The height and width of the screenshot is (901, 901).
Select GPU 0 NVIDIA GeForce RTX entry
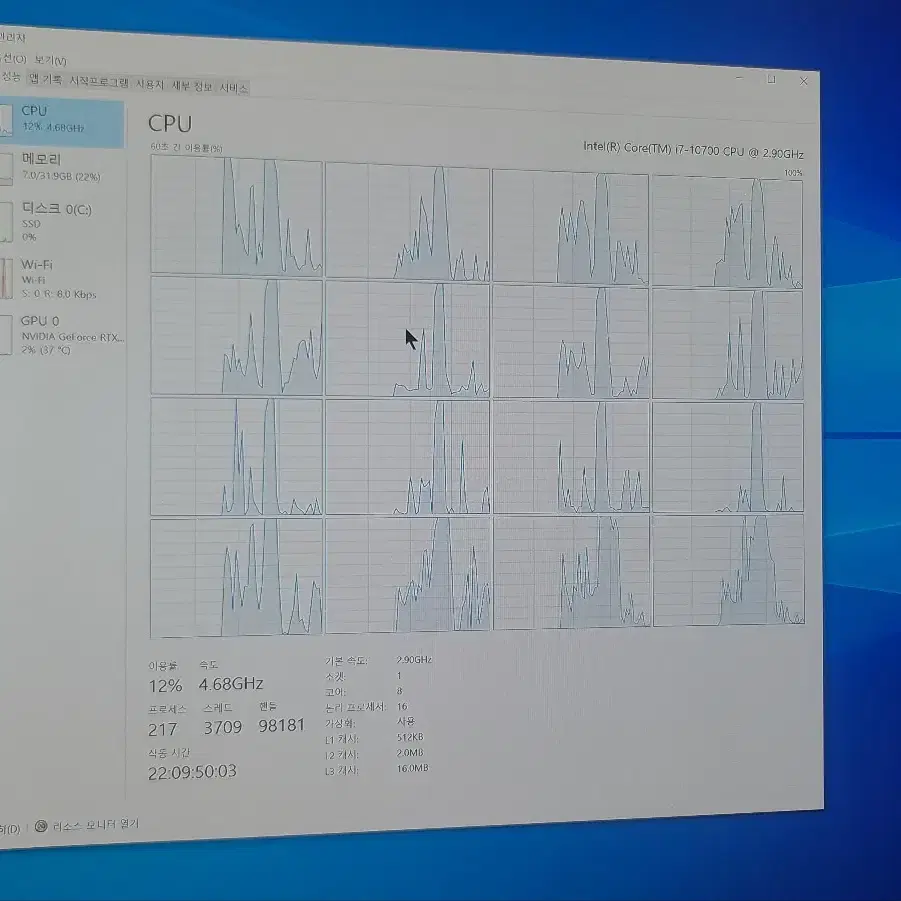pyautogui.click(x=62, y=334)
